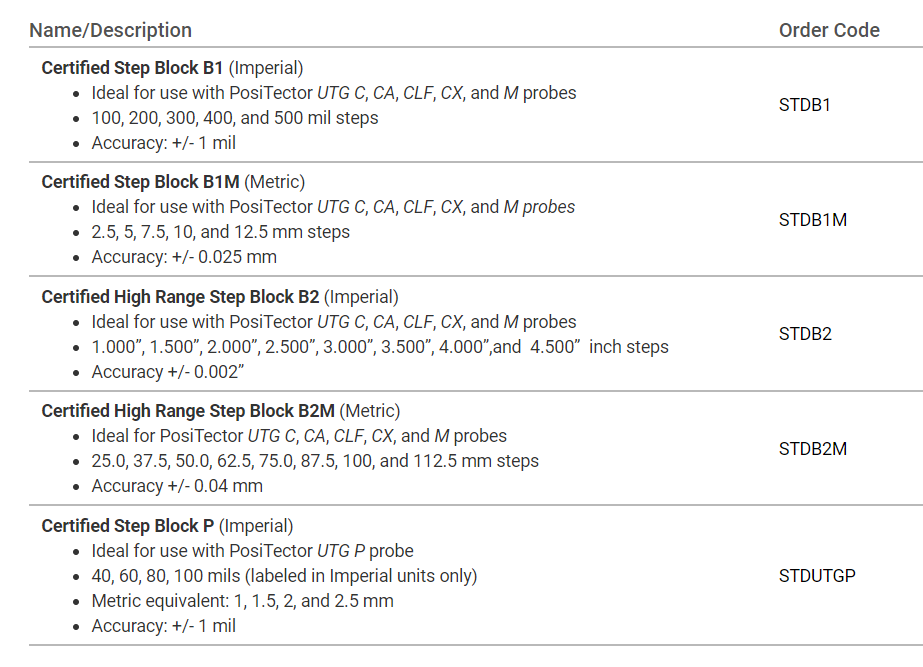Click the inch steps line for block B2

pyautogui.click(x=380, y=347)
